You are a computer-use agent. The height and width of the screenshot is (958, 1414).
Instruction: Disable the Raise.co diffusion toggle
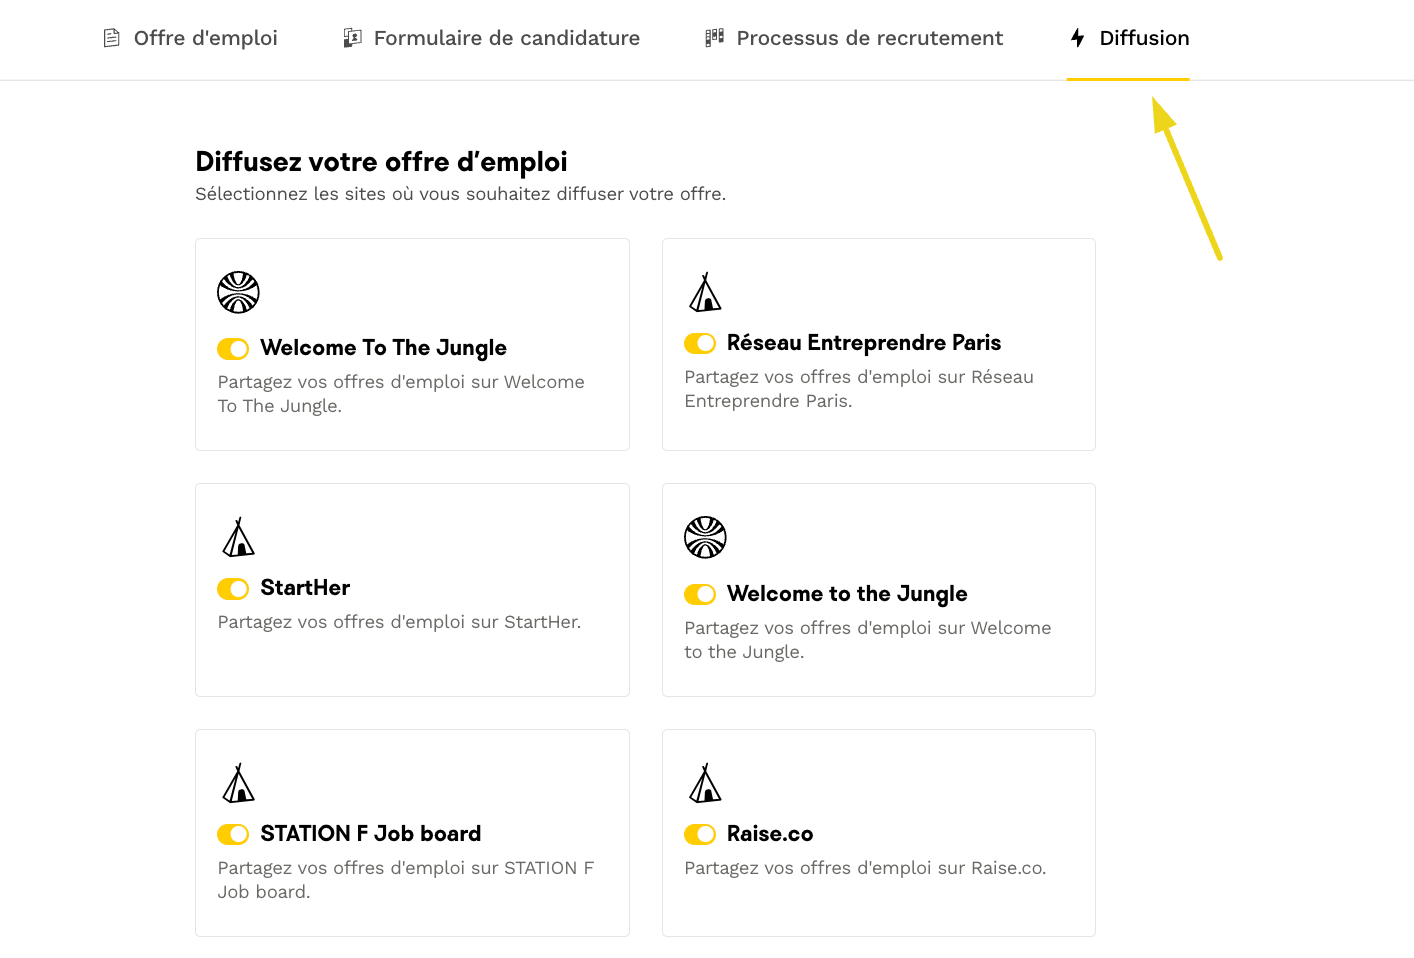tap(700, 834)
